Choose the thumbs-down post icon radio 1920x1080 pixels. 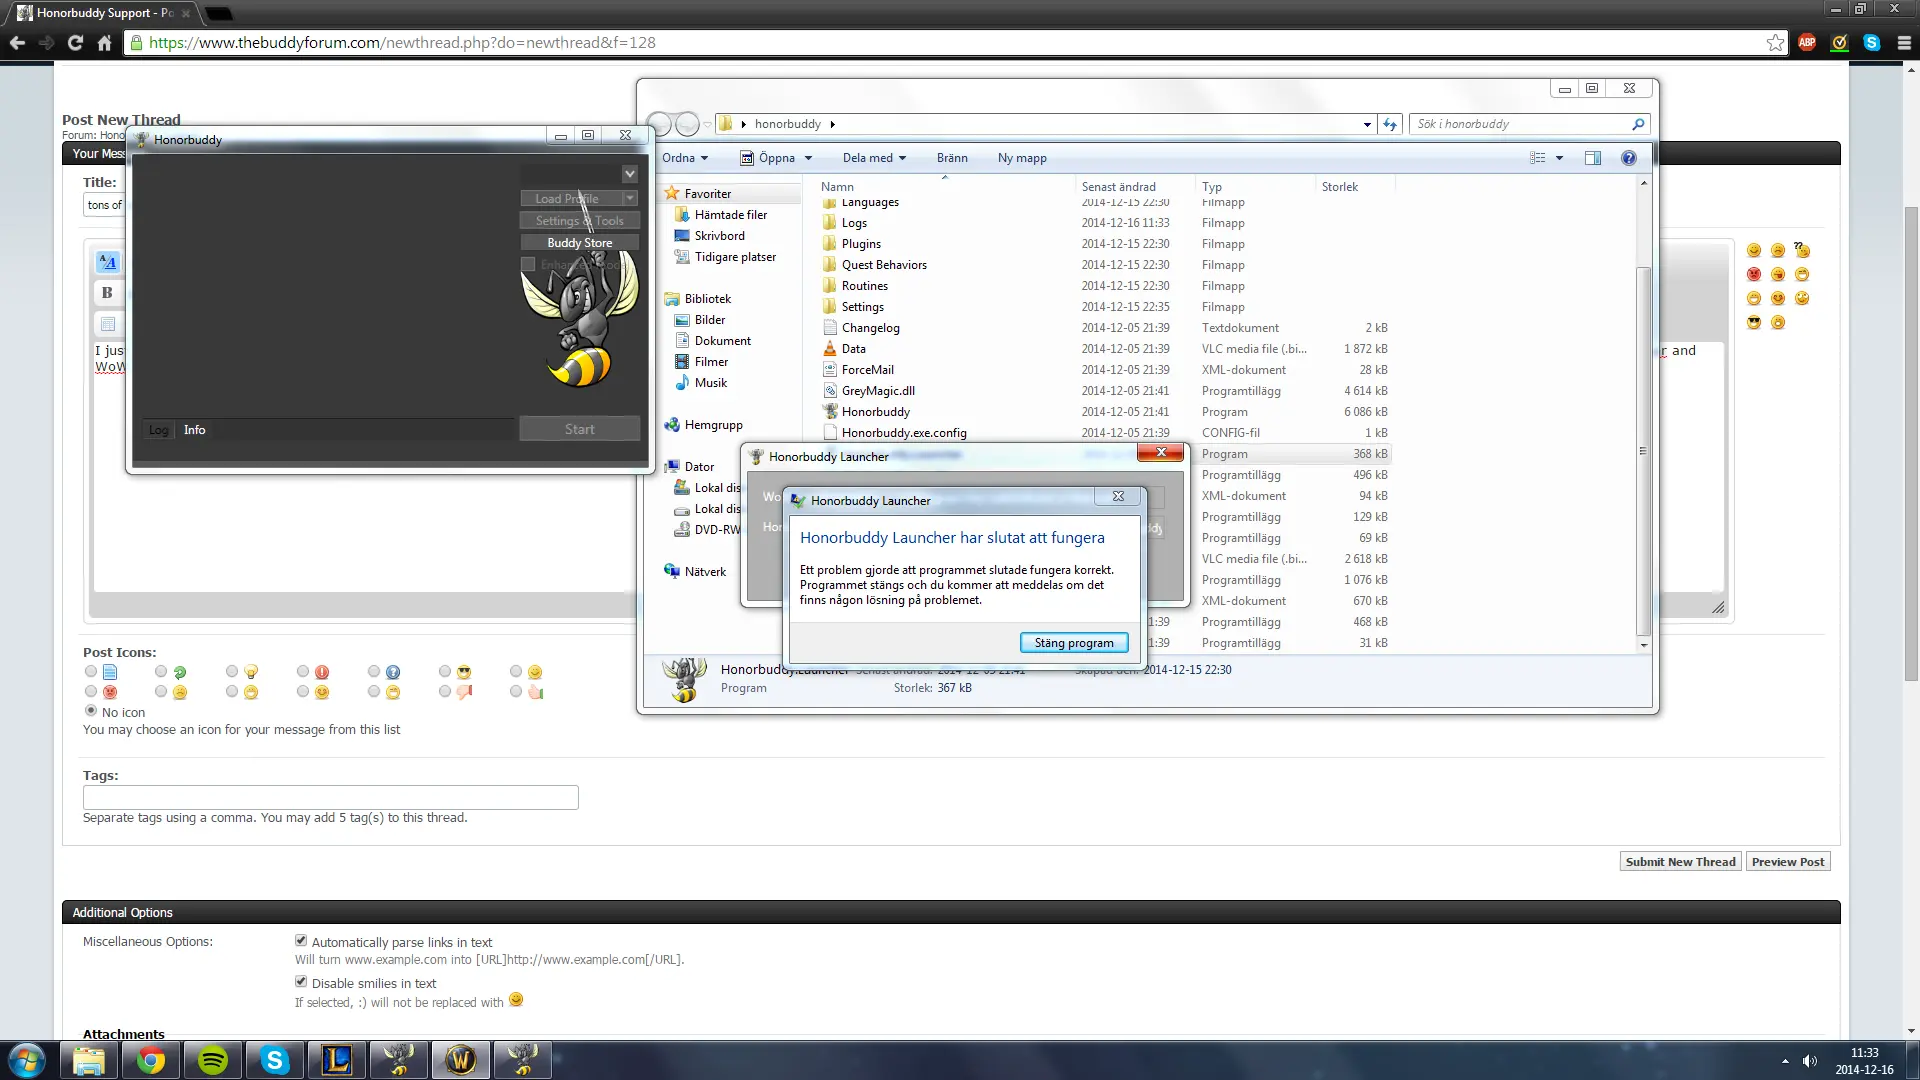point(445,692)
